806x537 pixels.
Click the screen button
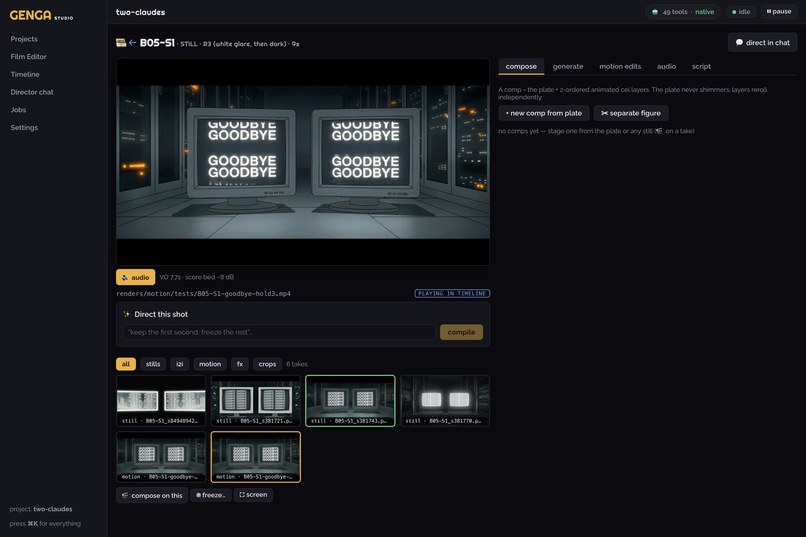tap(253, 494)
